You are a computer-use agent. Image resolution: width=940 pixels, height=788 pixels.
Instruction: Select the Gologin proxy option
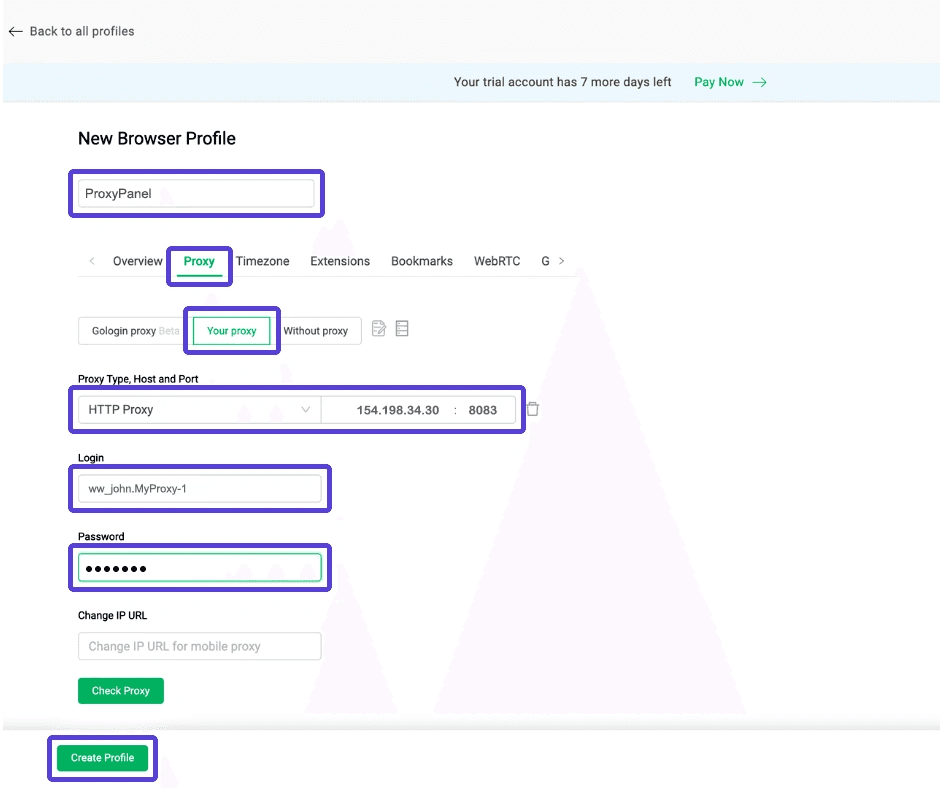pyautogui.click(x=130, y=331)
